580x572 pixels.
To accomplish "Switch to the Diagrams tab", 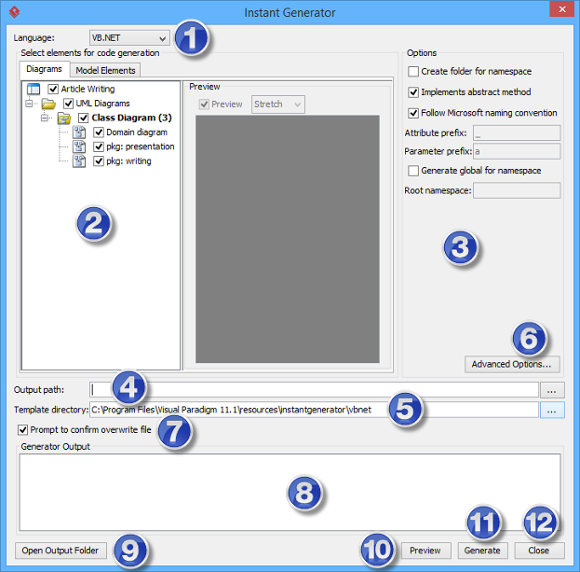I will pyautogui.click(x=44, y=69).
